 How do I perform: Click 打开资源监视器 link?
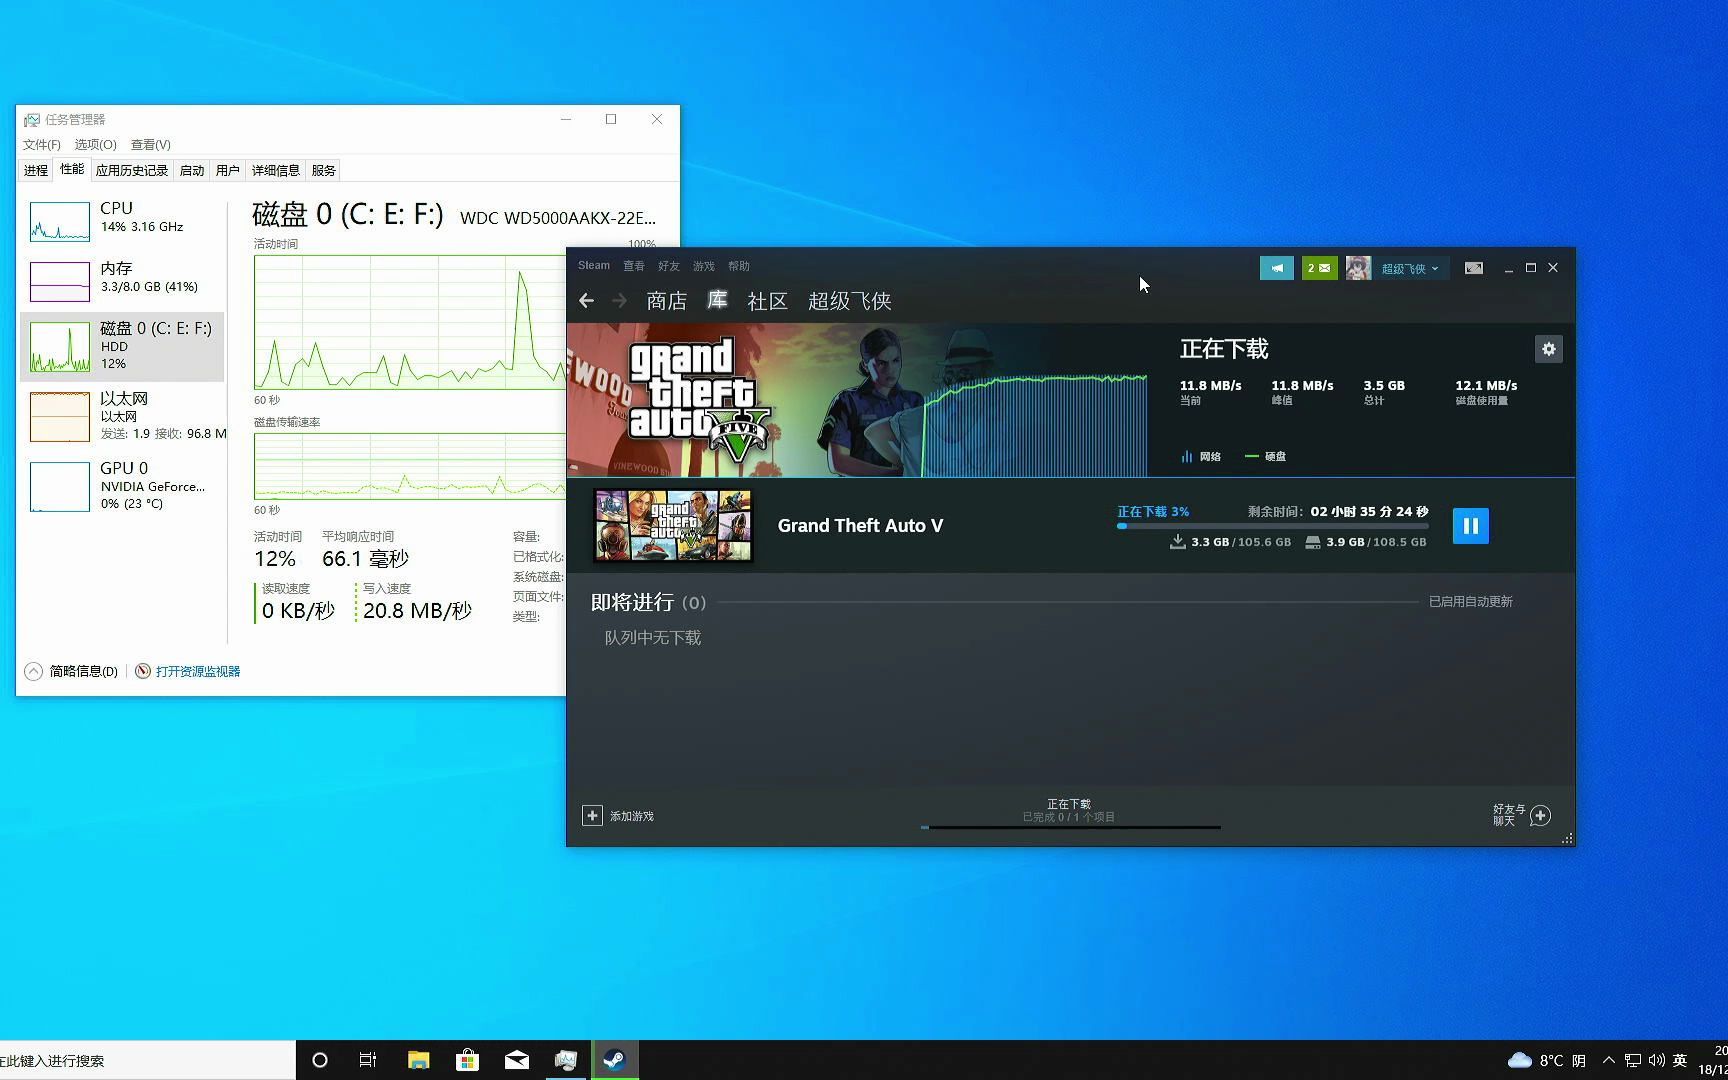click(198, 671)
